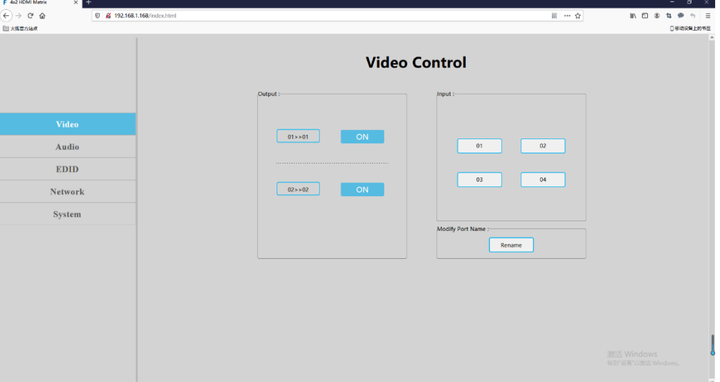Toggle output 02 ON switch
Image resolution: width=720 pixels, height=382 pixels.
point(362,190)
